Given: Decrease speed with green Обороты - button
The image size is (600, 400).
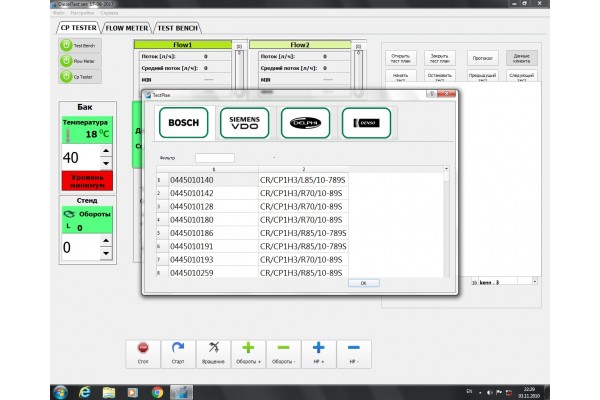Looking at the screenshot, I should 283,351.
